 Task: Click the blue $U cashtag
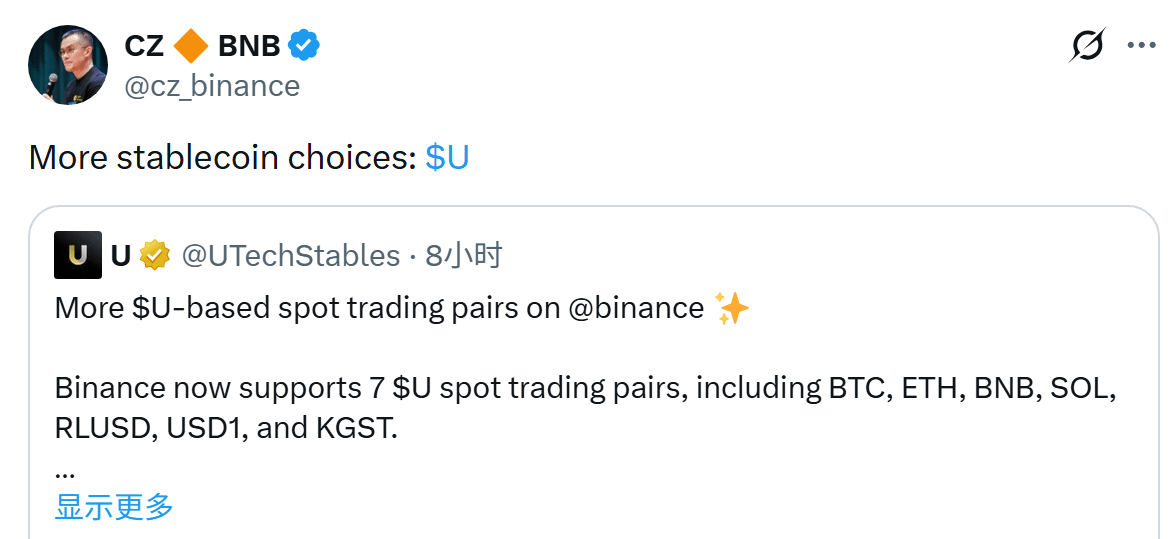(447, 158)
